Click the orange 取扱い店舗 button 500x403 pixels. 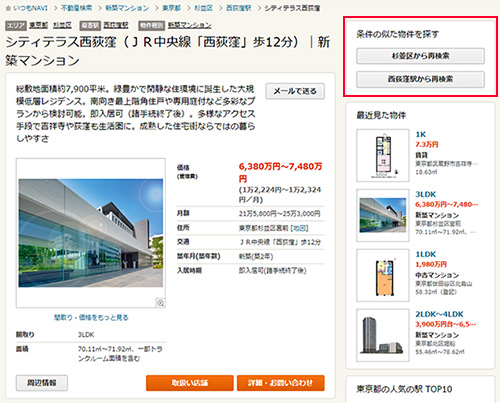(x=190, y=383)
